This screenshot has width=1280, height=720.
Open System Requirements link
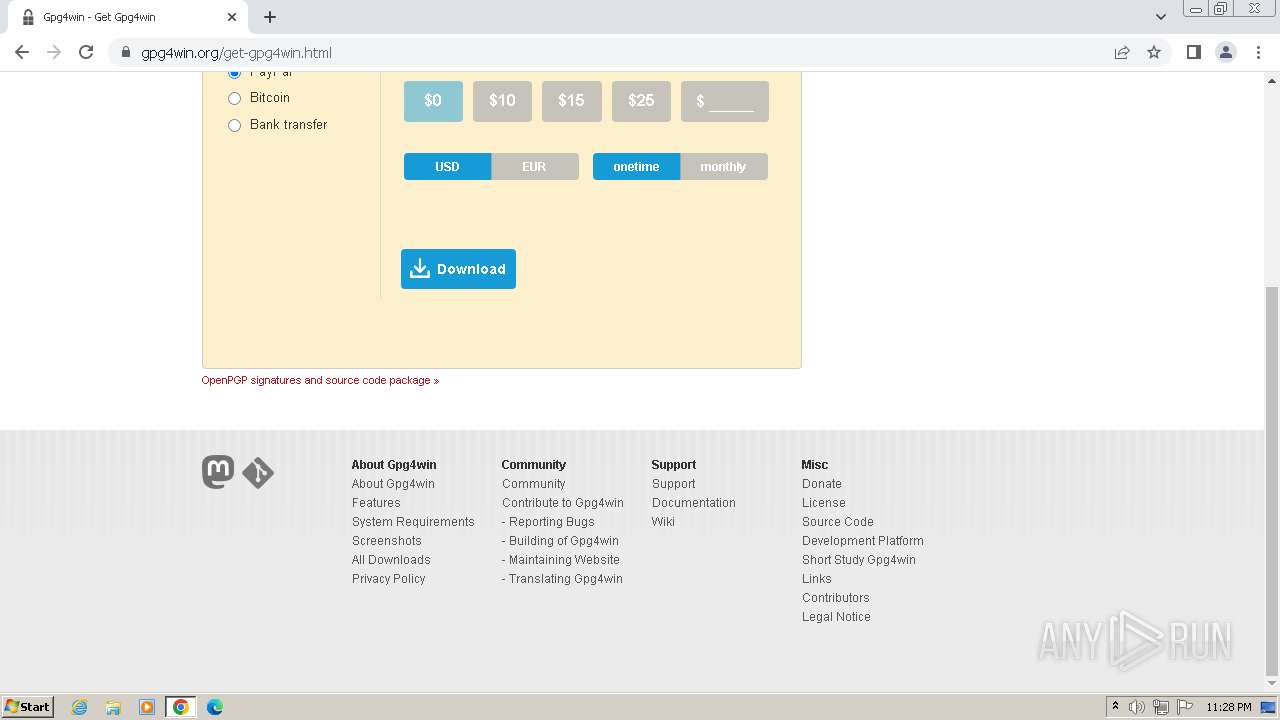coord(413,522)
